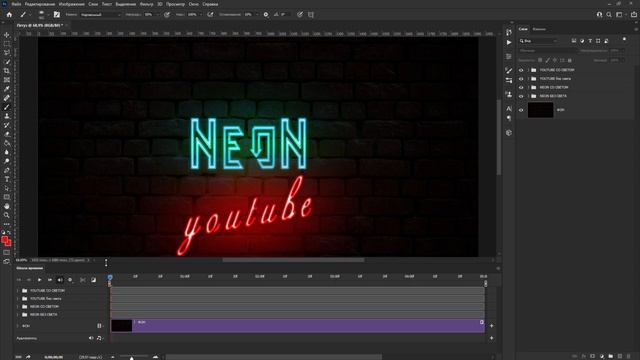Select the Hand tool
640x360 pixels.
(x=7, y=206)
